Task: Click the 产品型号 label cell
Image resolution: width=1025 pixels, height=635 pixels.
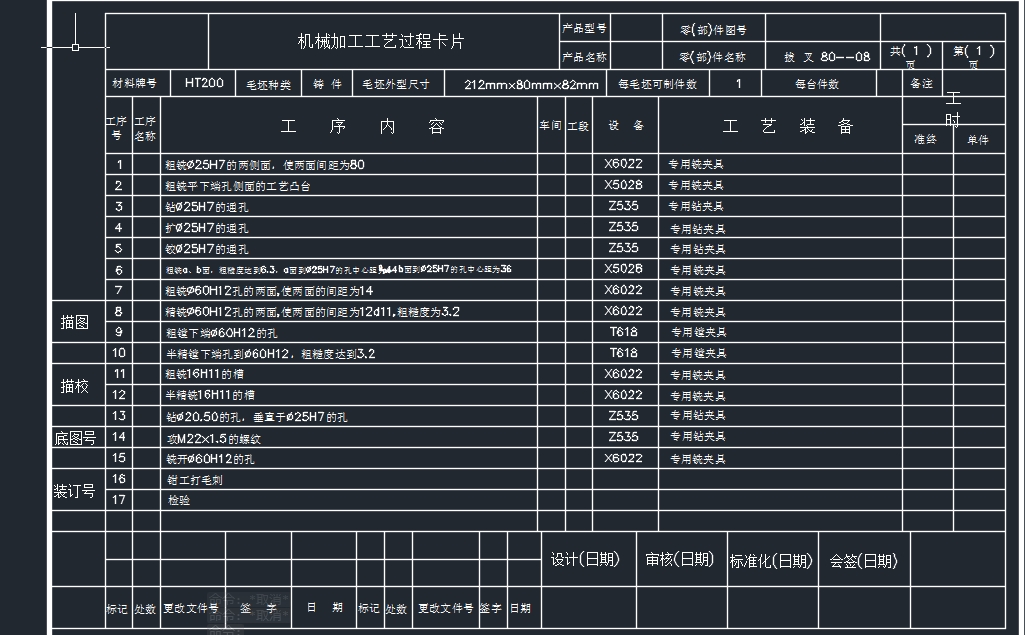Action: 584,27
